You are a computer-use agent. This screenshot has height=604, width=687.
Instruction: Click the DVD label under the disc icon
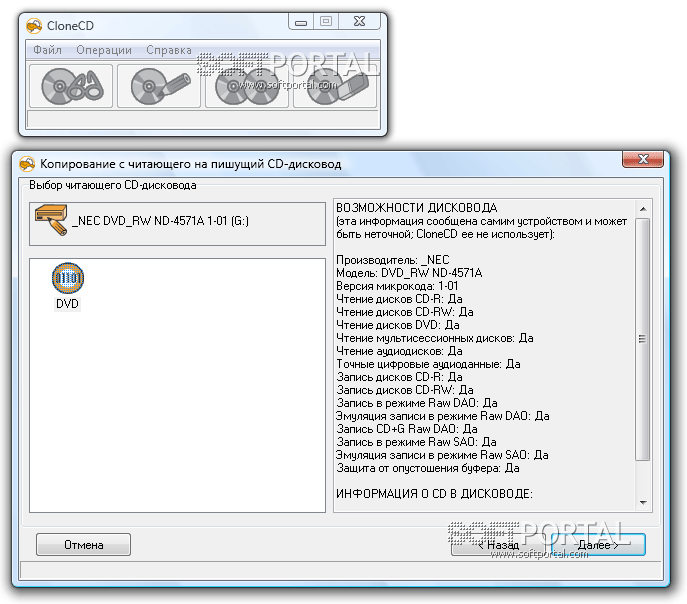coord(67,304)
